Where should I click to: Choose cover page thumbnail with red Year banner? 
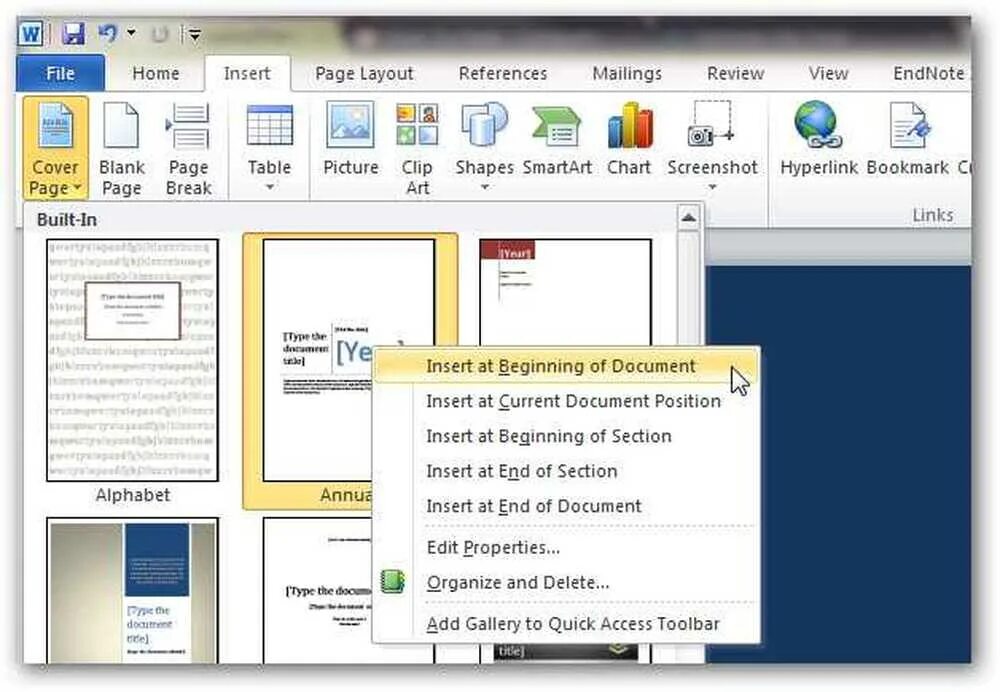pos(565,292)
